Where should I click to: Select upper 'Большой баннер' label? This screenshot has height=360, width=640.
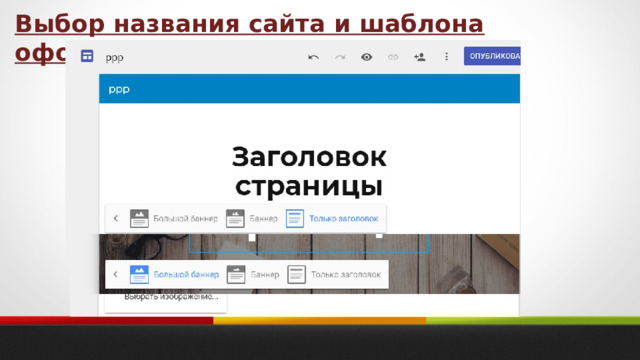pyautogui.click(x=186, y=219)
